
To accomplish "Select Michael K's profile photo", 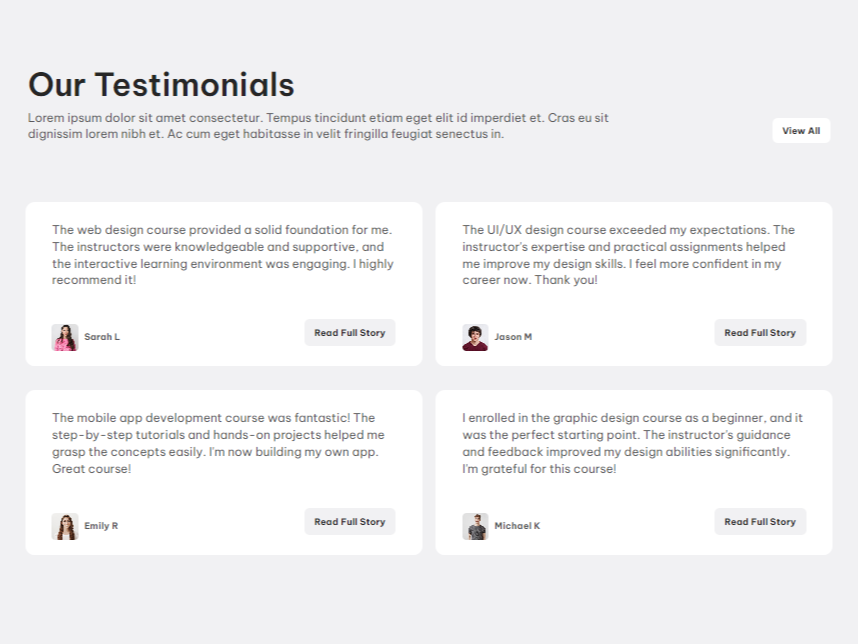I will (475, 526).
